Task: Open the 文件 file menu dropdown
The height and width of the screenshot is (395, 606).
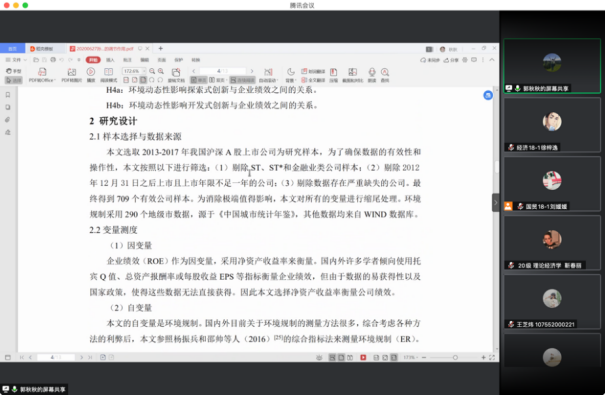Action: [16, 60]
